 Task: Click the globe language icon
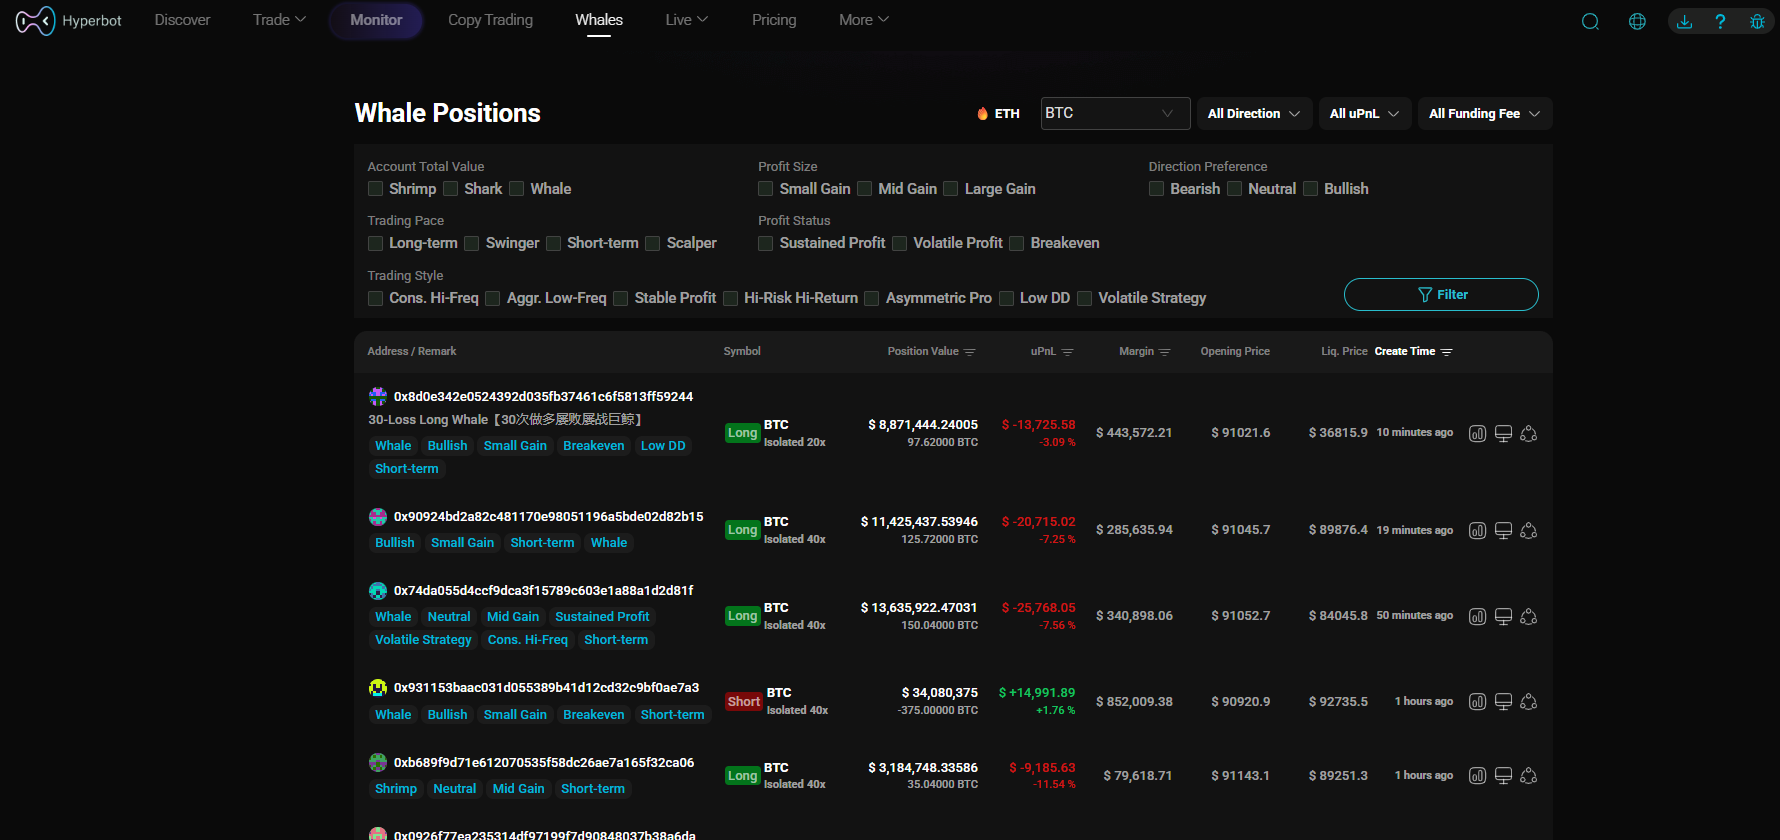click(x=1637, y=21)
